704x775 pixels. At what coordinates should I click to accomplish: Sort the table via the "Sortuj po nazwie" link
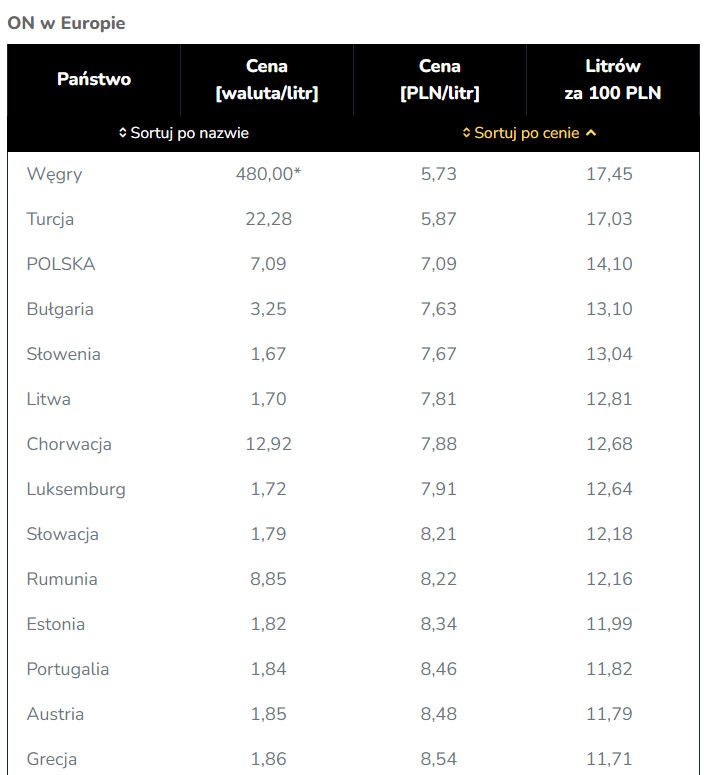point(190,133)
